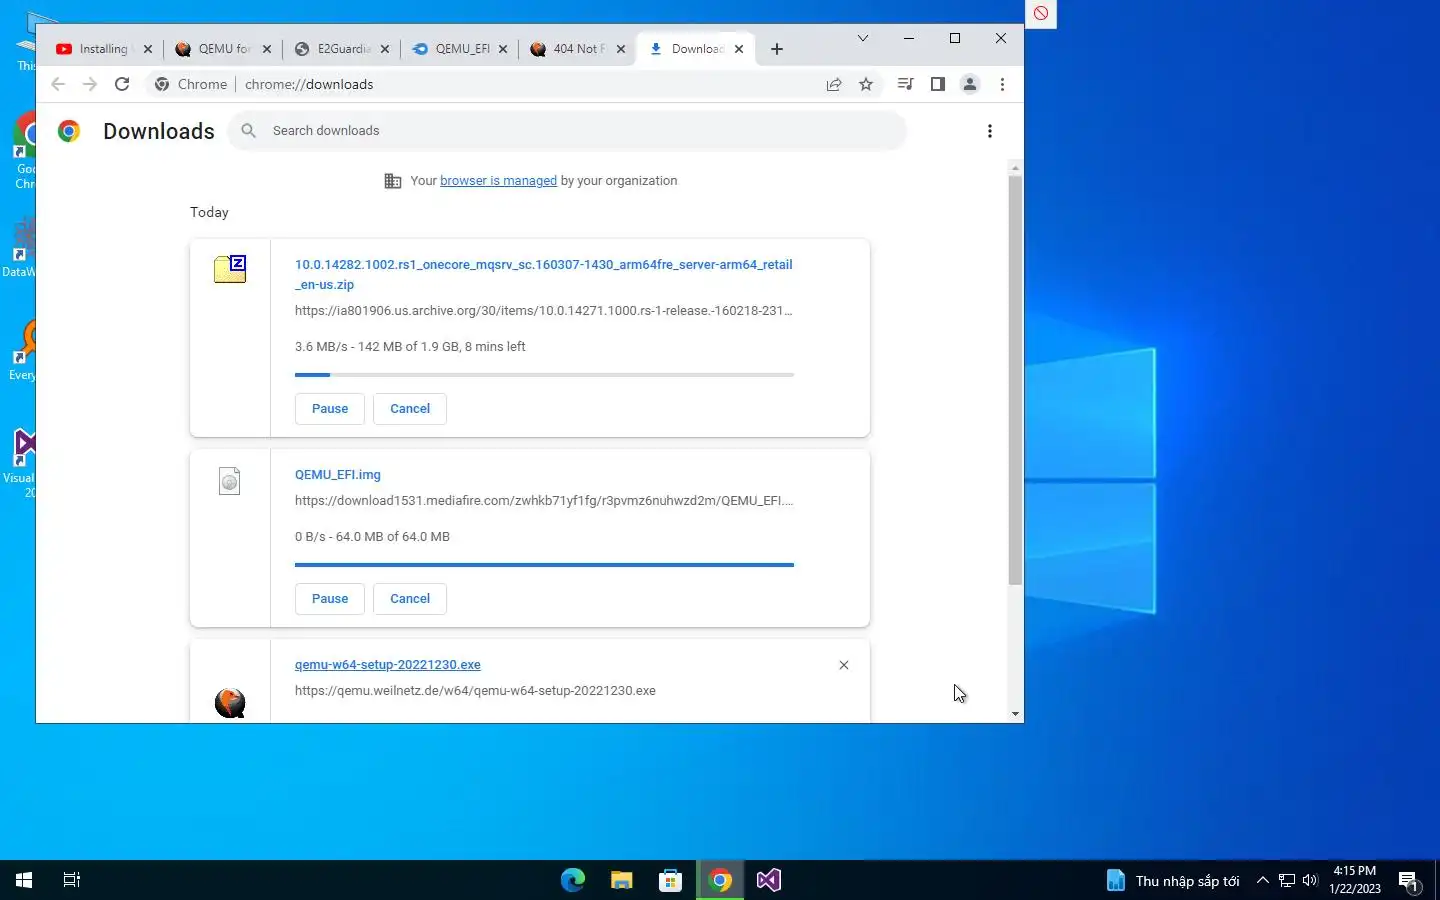The image size is (1440, 900).
Task: Click the red blocked icon top right
Action: click(1041, 13)
